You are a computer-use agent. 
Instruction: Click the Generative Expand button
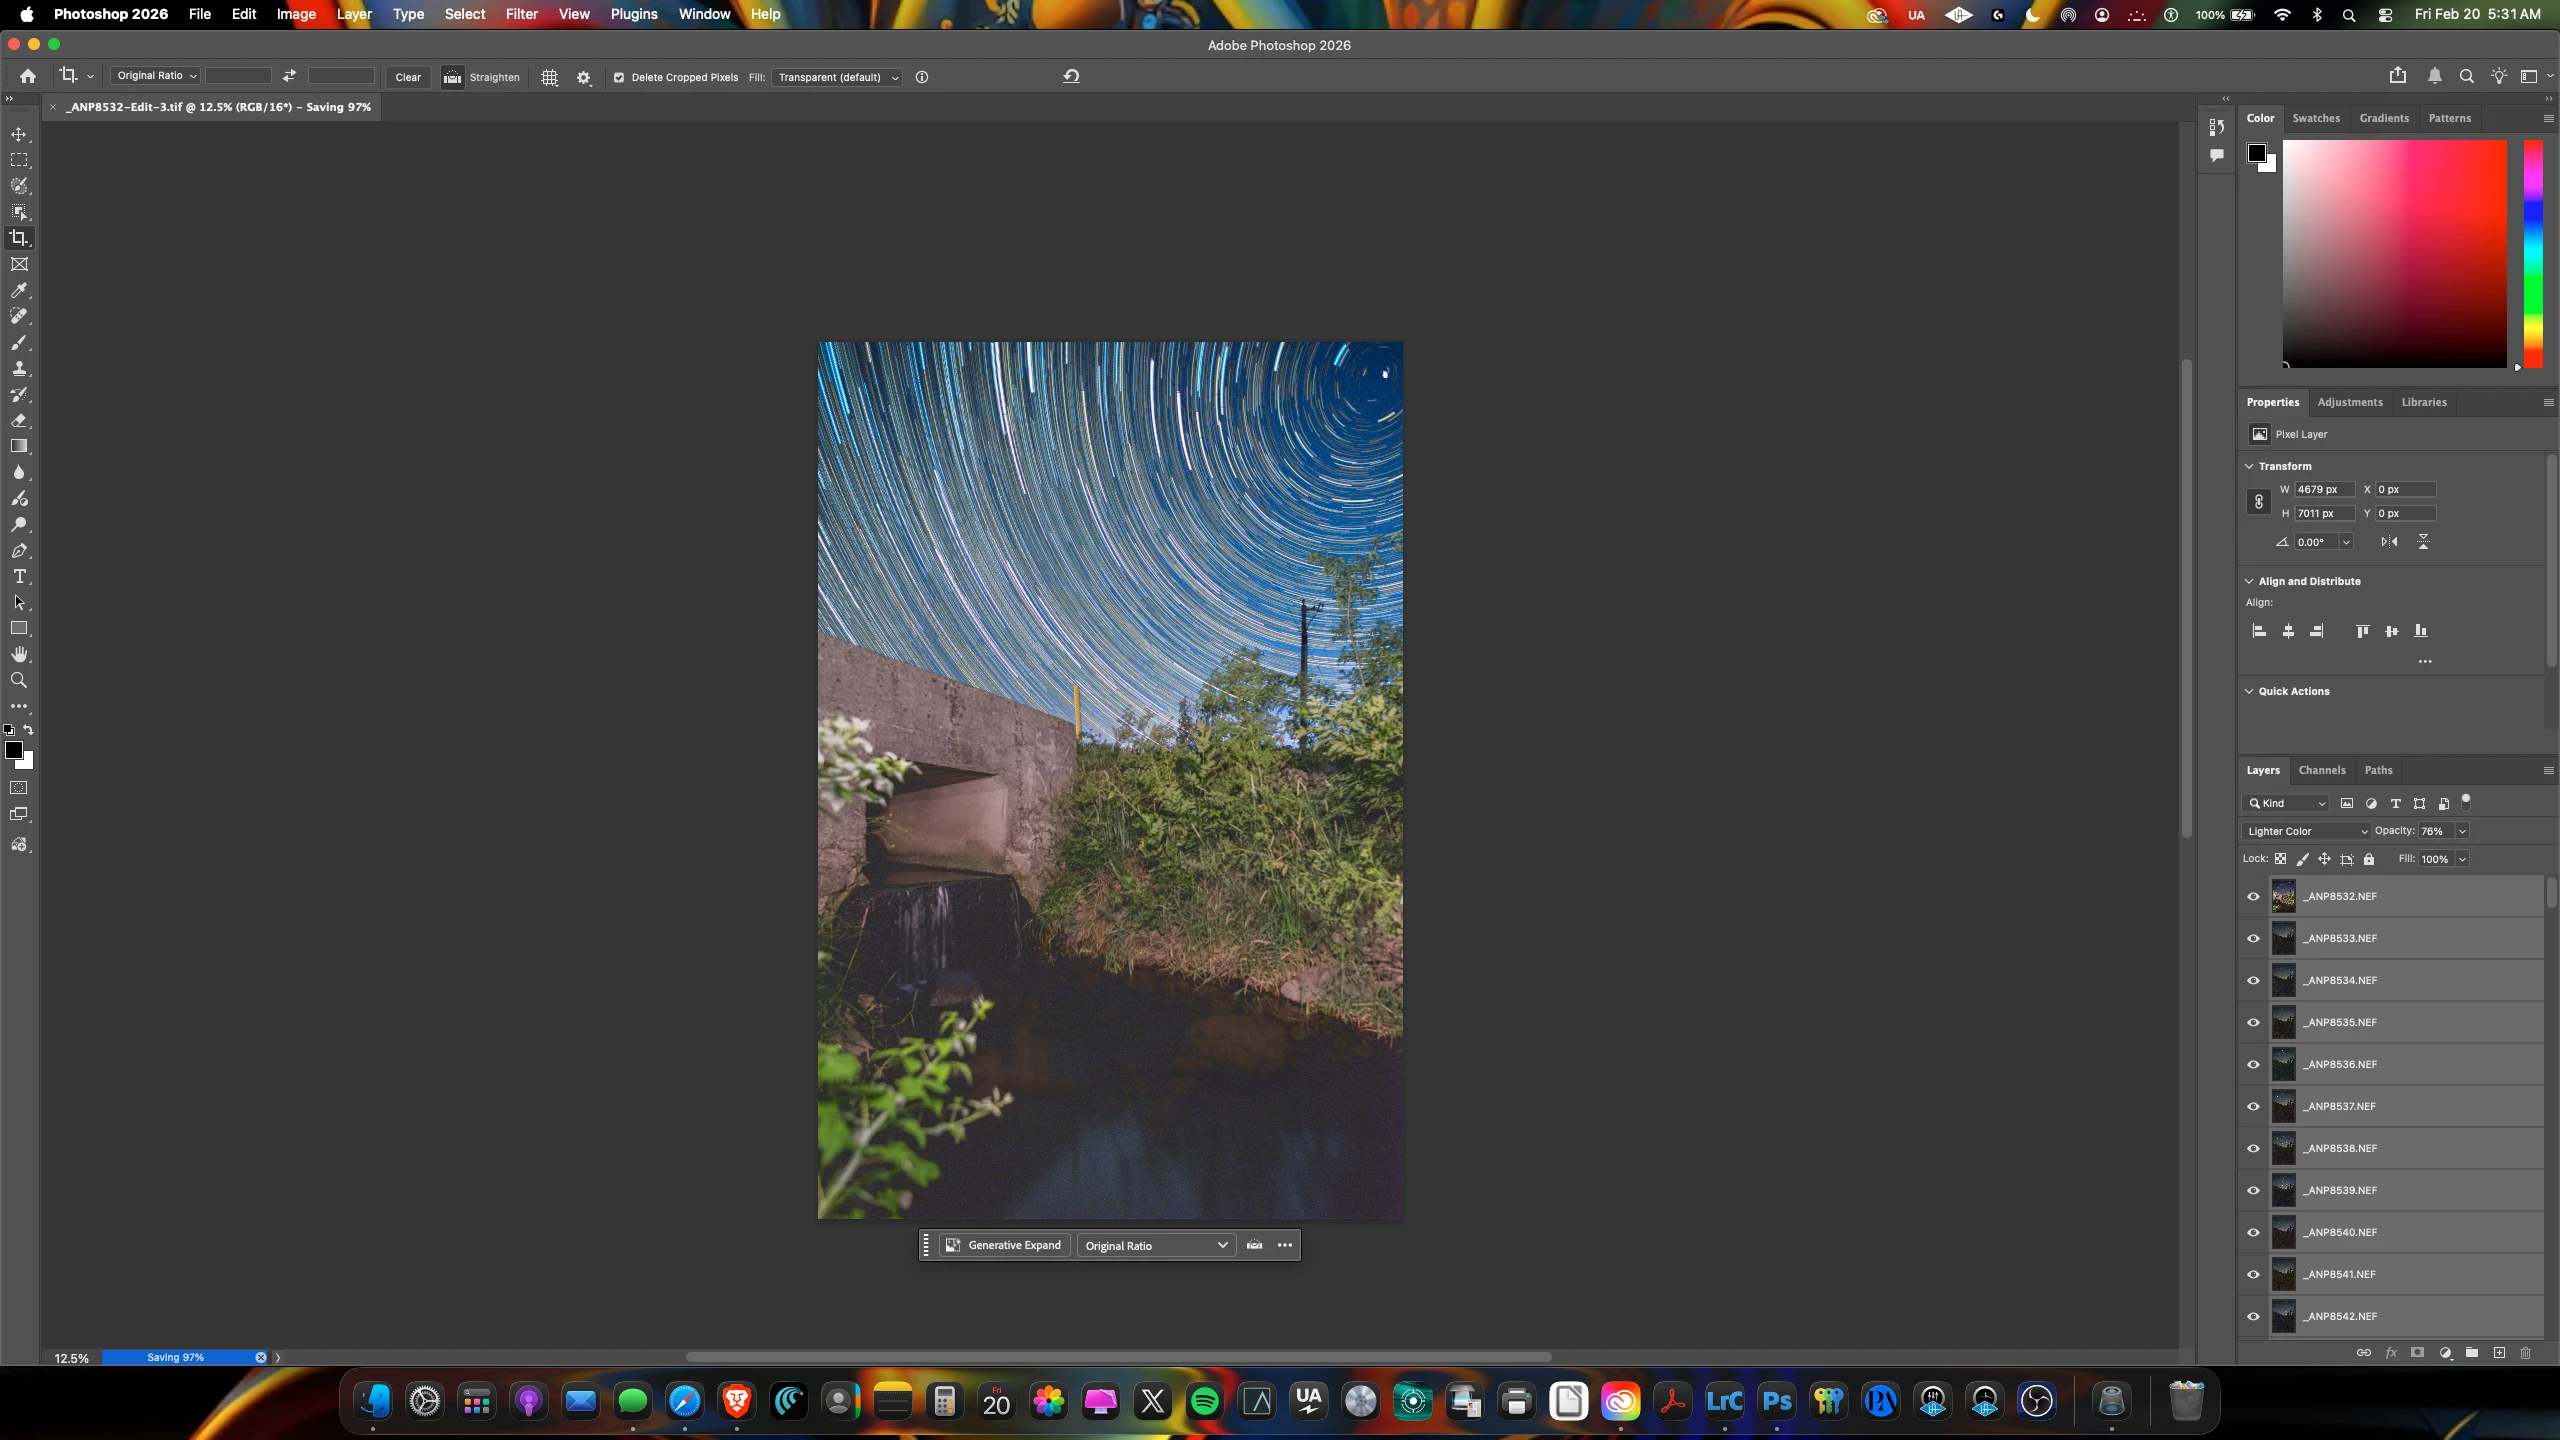coord(1004,1245)
